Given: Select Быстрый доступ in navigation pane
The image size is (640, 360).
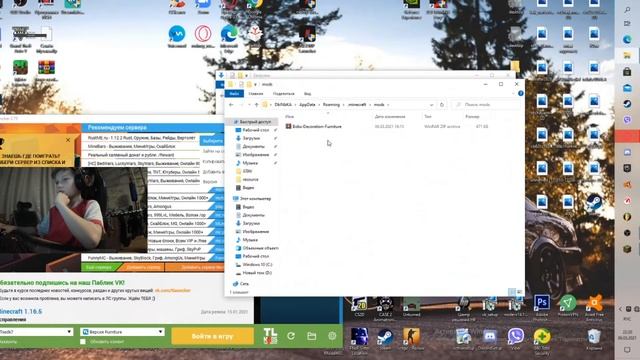Looking at the screenshot, I should coord(255,122).
